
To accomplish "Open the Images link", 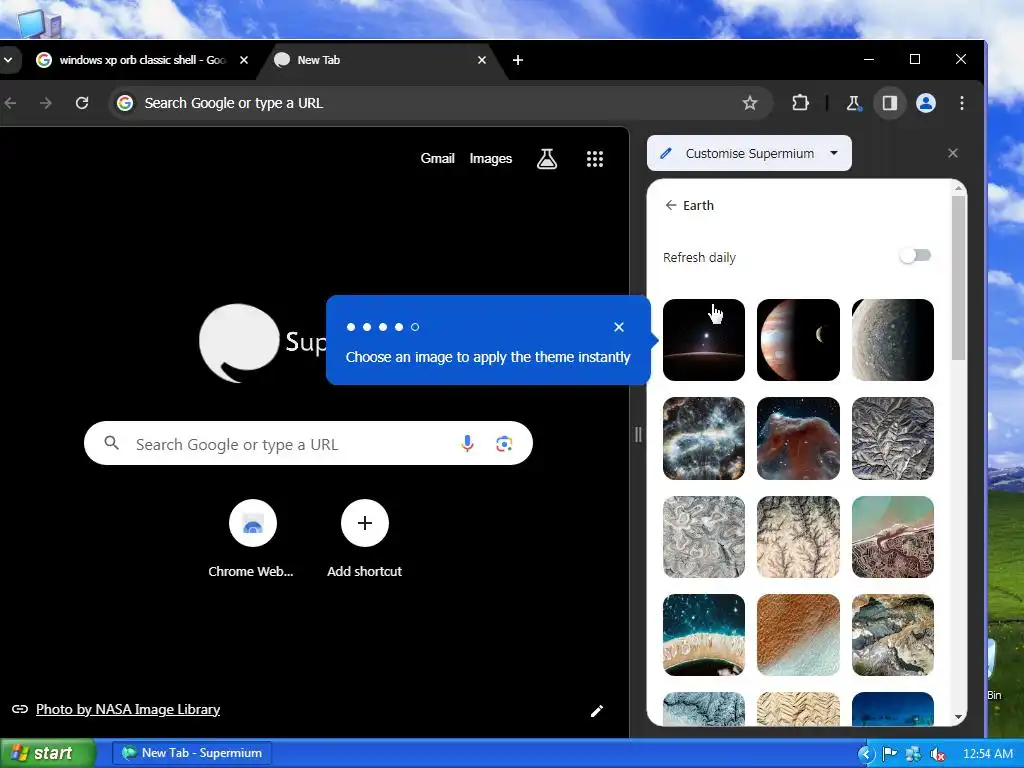I will tap(490, 159).
